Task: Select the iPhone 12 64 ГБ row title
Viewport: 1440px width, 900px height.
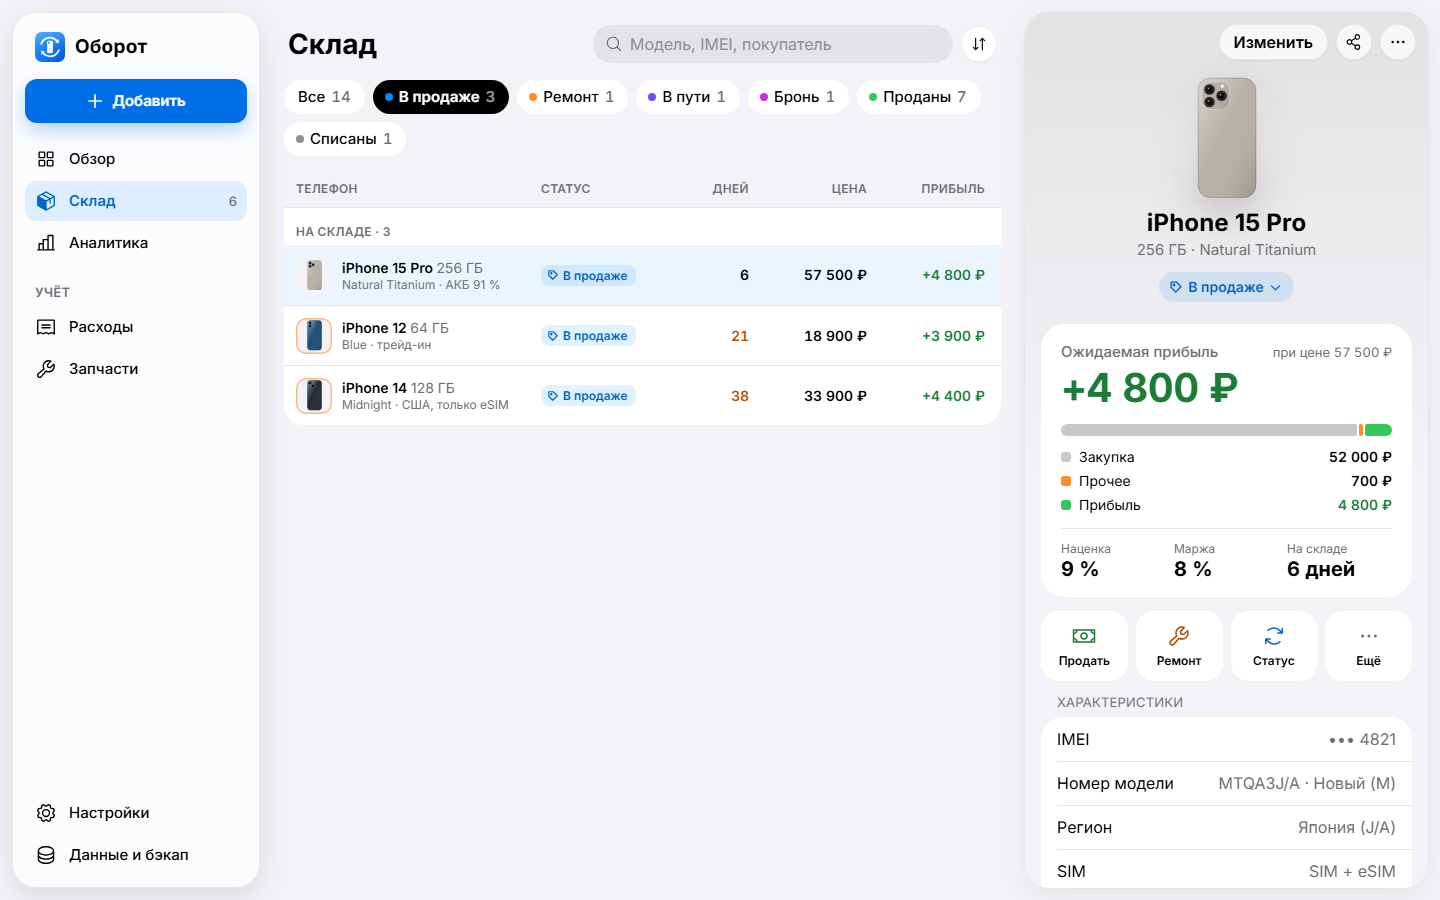Action: coord(395,328)
